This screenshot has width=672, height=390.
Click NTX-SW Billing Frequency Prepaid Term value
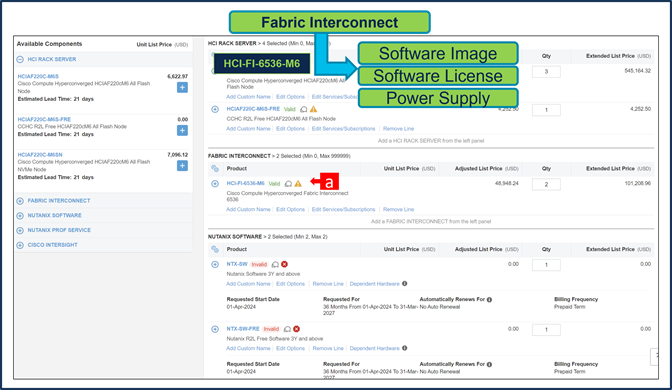point(570,307)
